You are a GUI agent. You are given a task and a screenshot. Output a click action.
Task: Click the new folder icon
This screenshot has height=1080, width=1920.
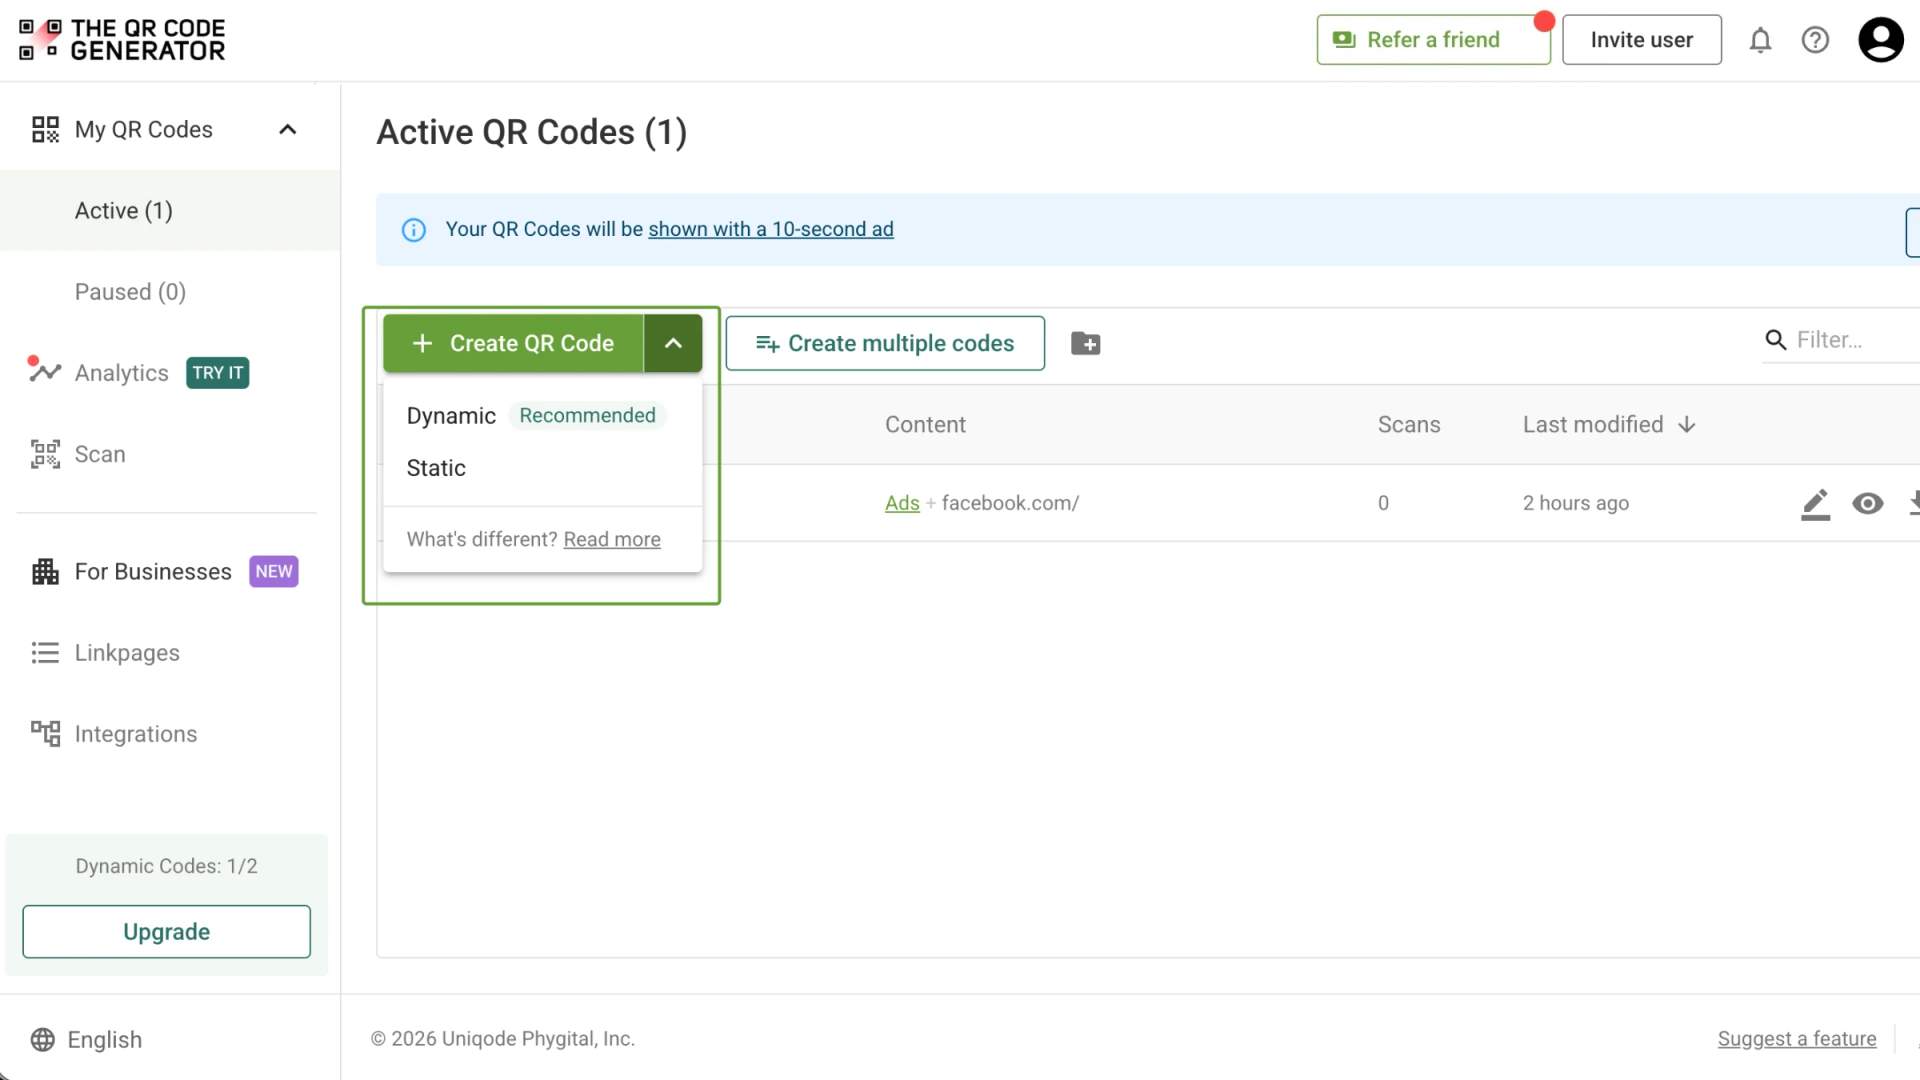(x=1085, y=343)
